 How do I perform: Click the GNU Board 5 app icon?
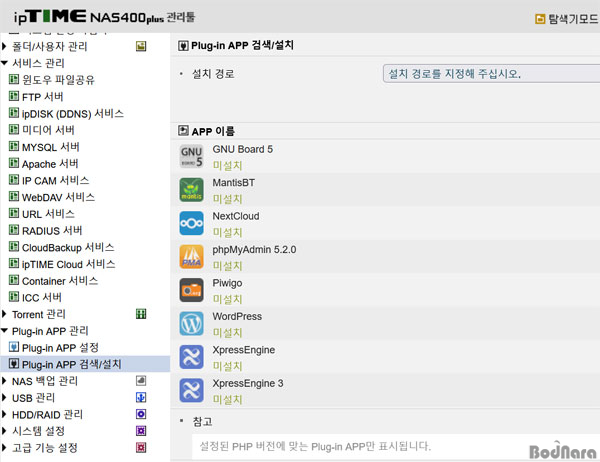click(191, 157)
